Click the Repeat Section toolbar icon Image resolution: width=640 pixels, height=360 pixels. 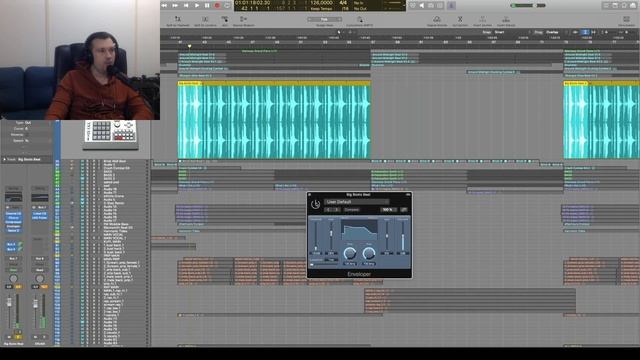[x=437, y=20]
